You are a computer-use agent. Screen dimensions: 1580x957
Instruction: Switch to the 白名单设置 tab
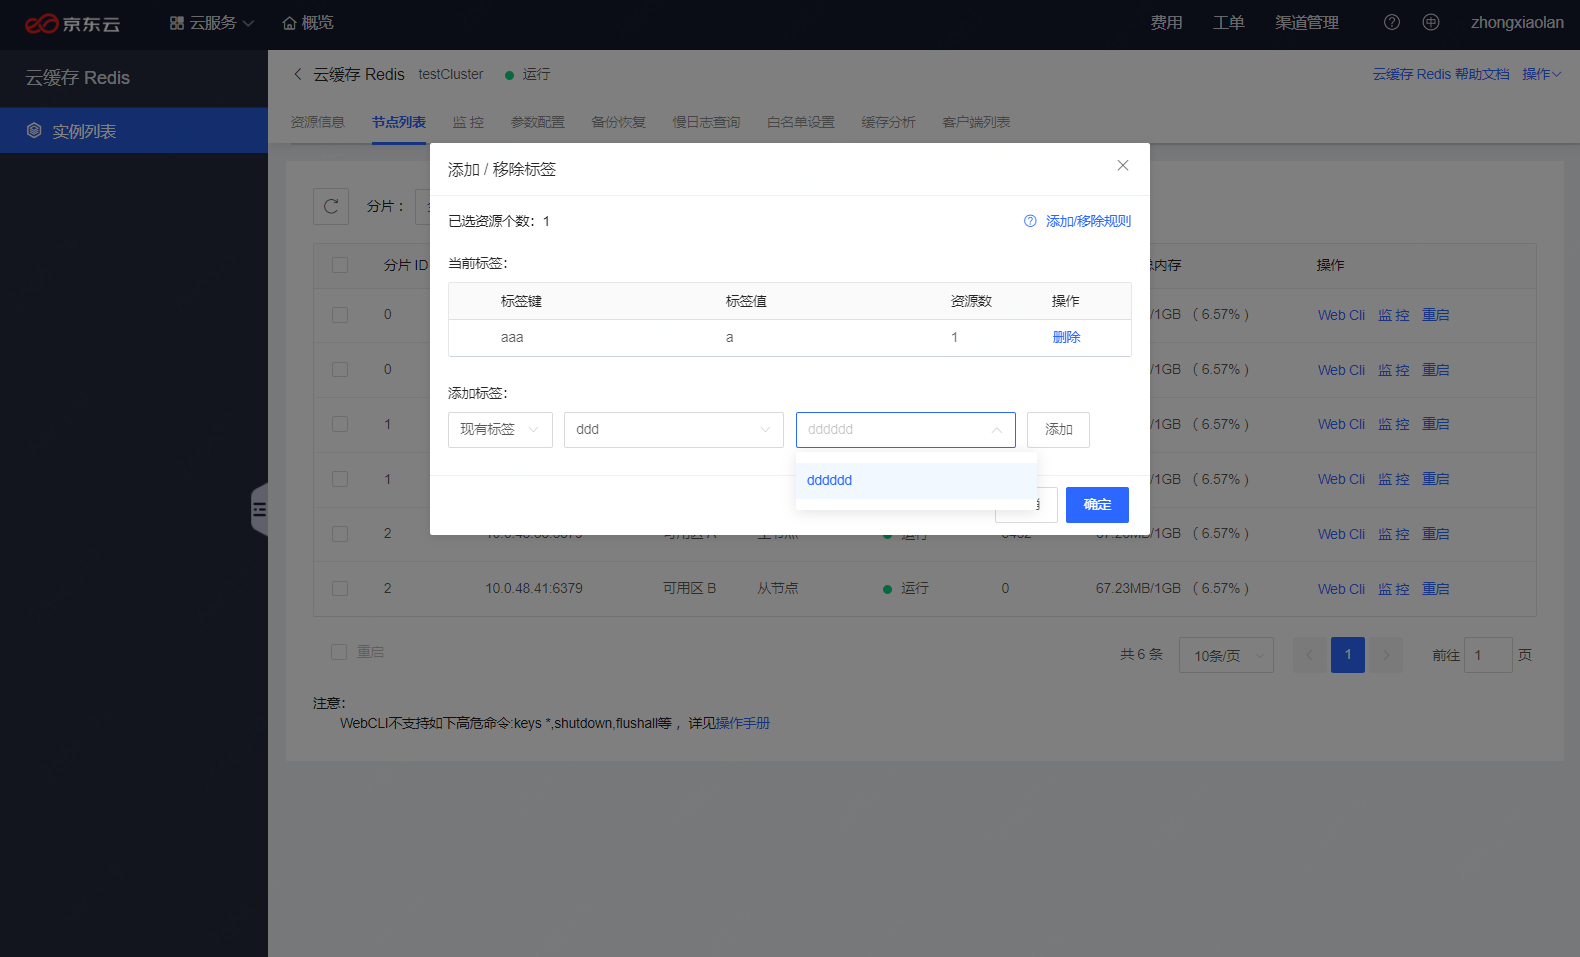[801, 122]
